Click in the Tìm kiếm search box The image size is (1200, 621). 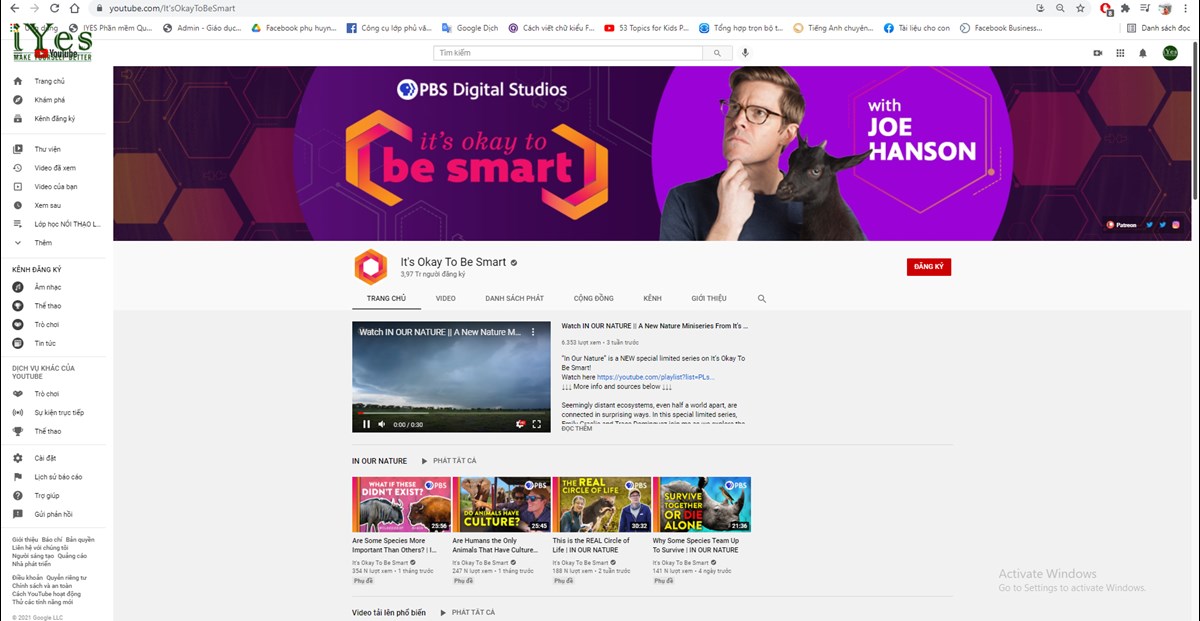(x=568, y=53)
